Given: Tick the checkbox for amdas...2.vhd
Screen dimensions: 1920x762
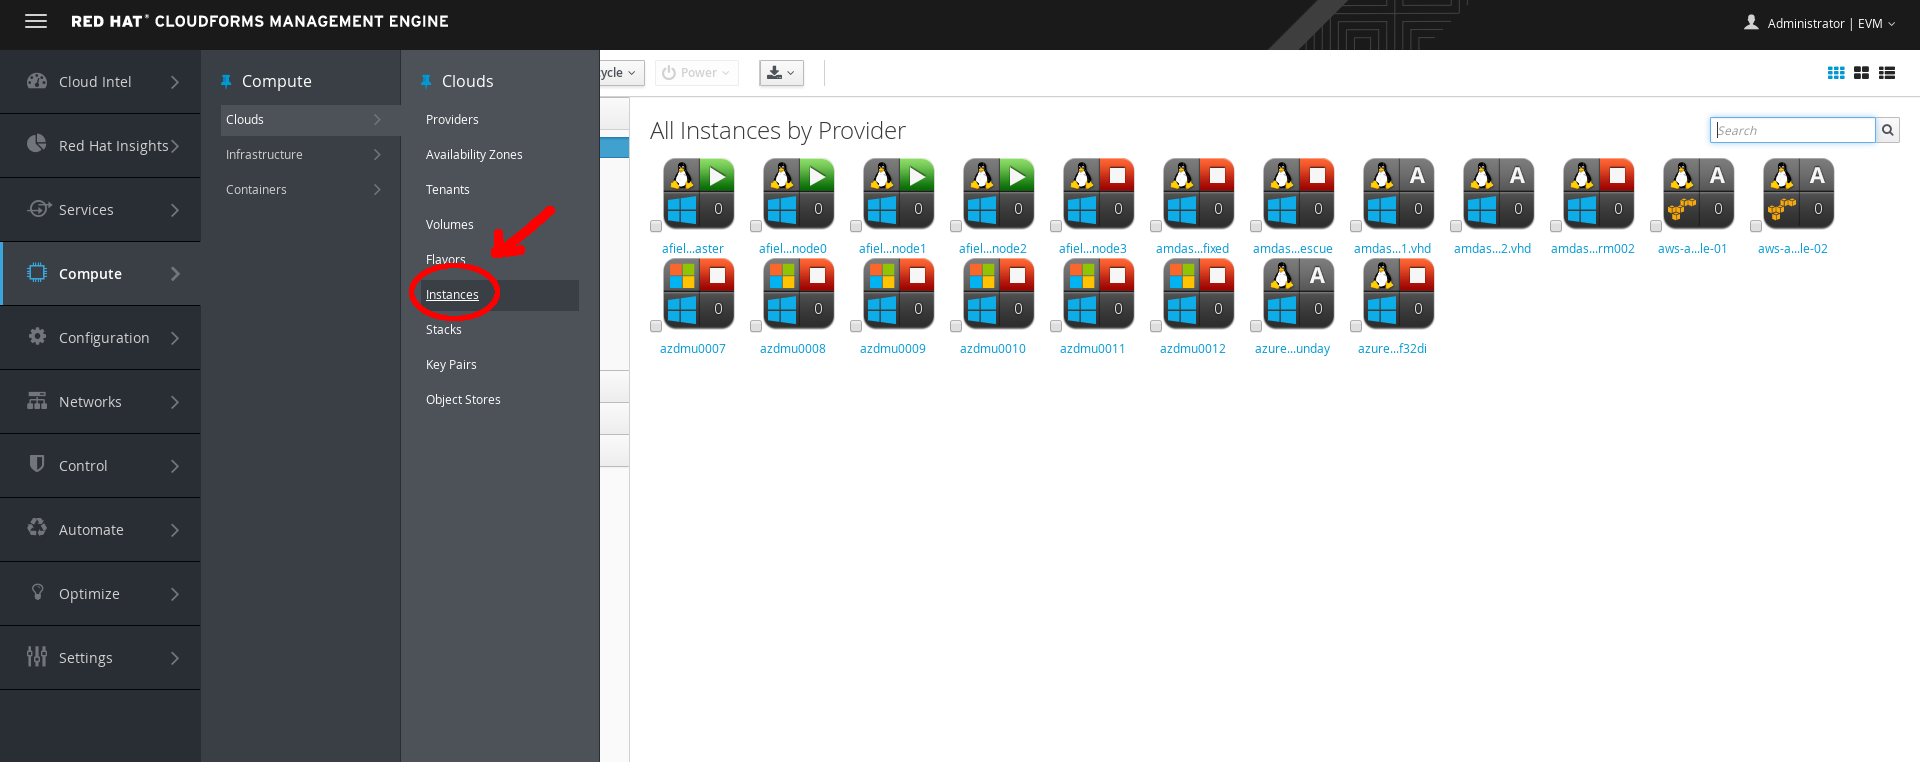Looking at the screenshot, I should [x=1456, y=226].
